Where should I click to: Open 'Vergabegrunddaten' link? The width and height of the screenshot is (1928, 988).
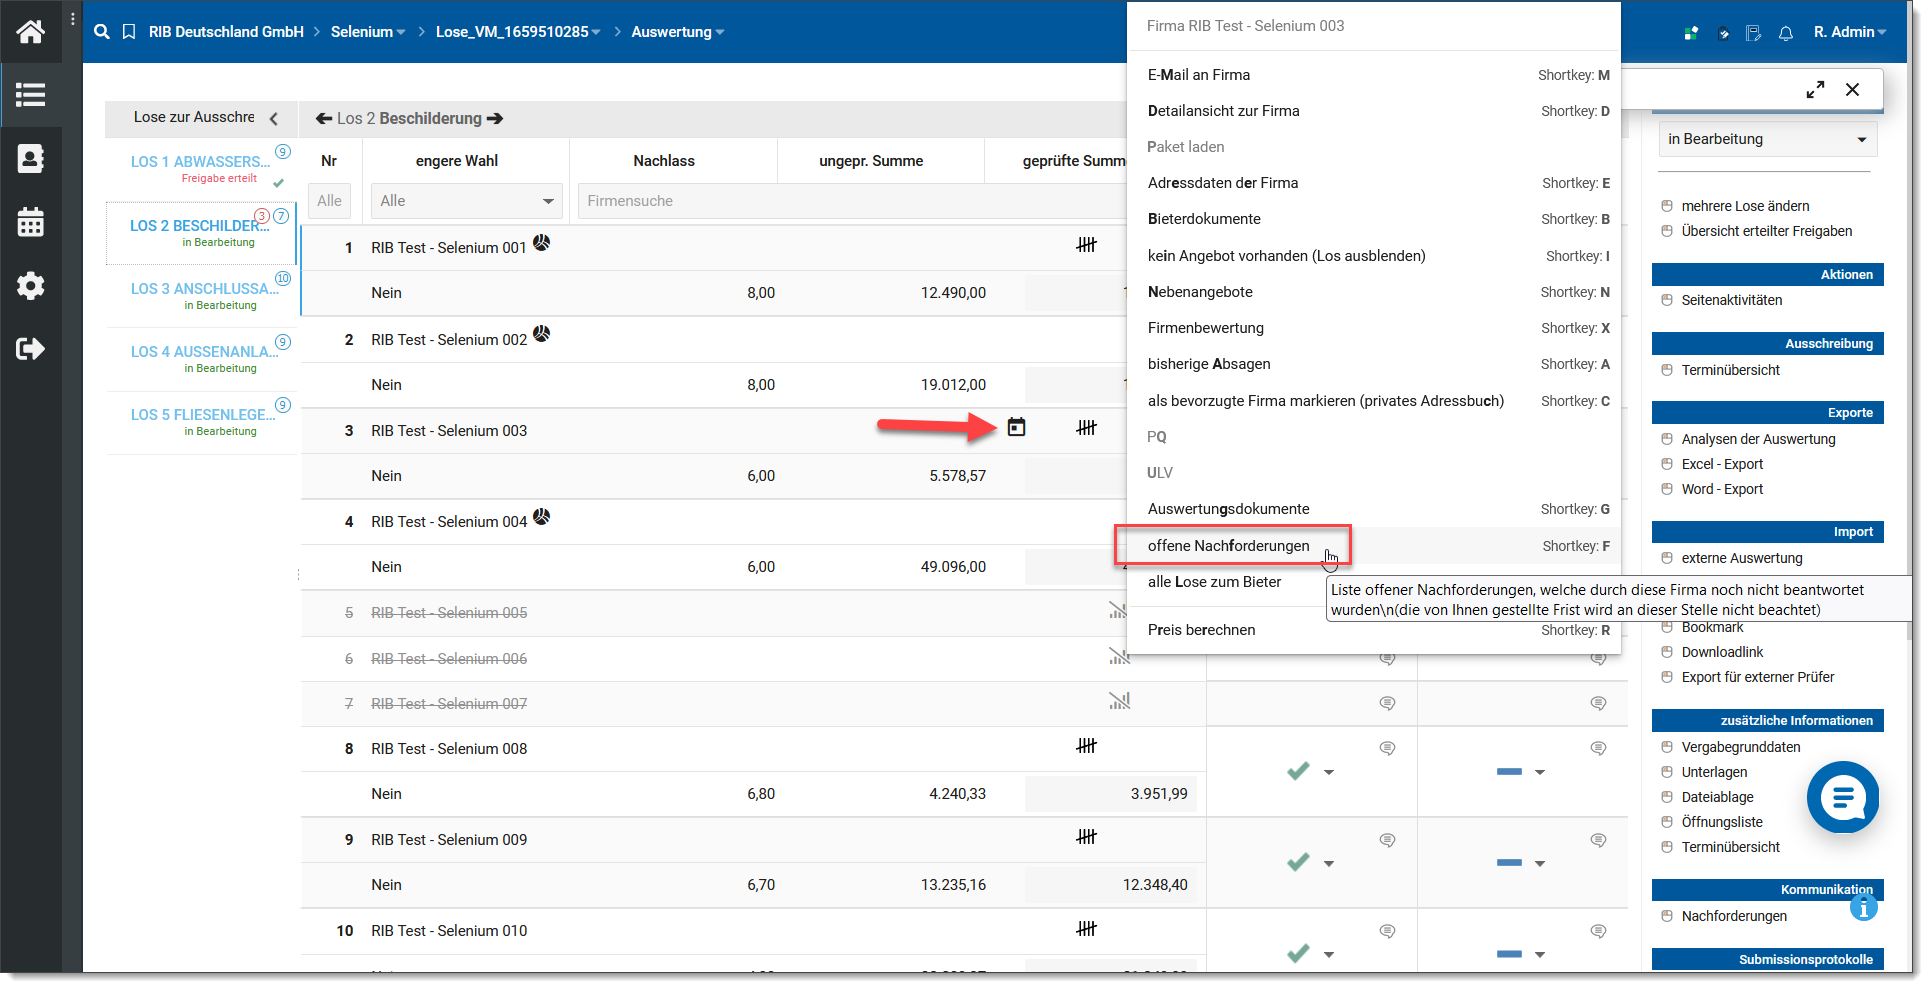pos(1740,747)
